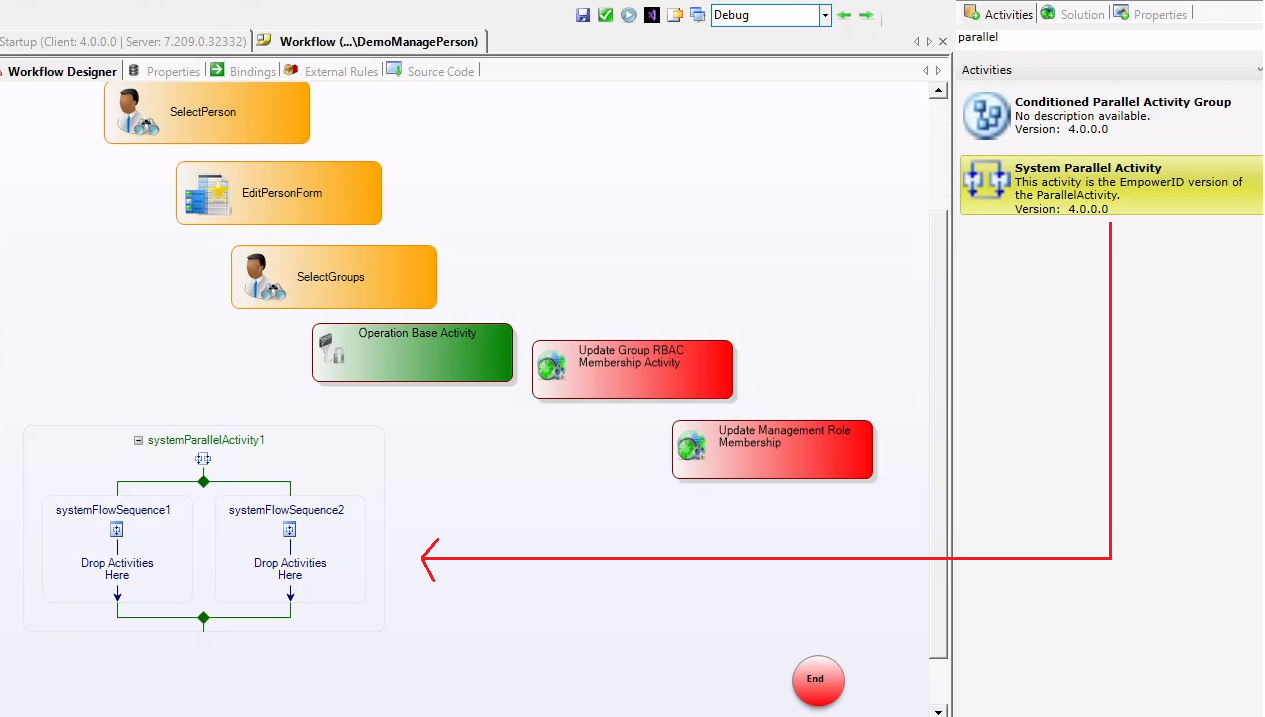Click the Conditioned Parallel Activity Group icon
Image resolution: width=1265 pixels, height=717 pixels.
[986, 115]
